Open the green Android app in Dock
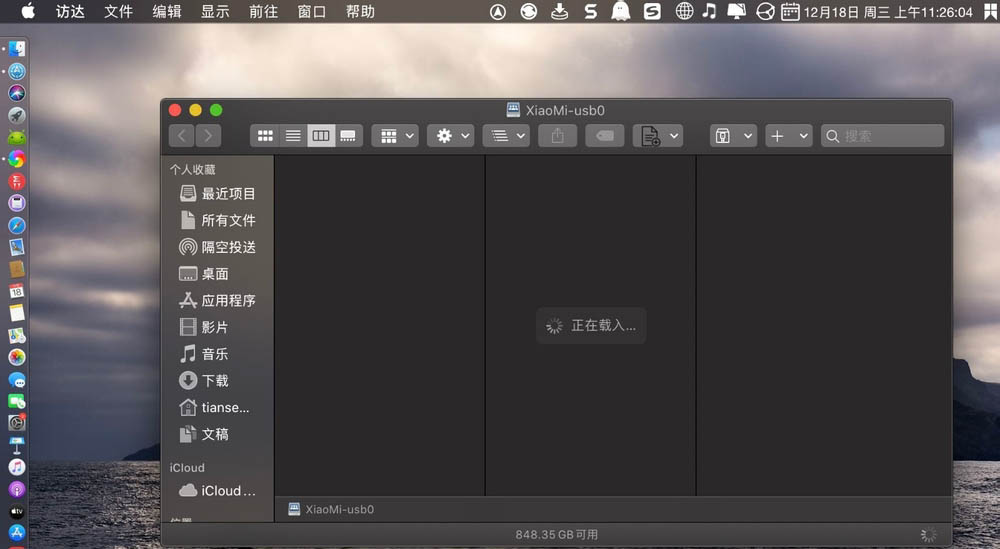This screenshot has width=1000, height=549. 17,136
